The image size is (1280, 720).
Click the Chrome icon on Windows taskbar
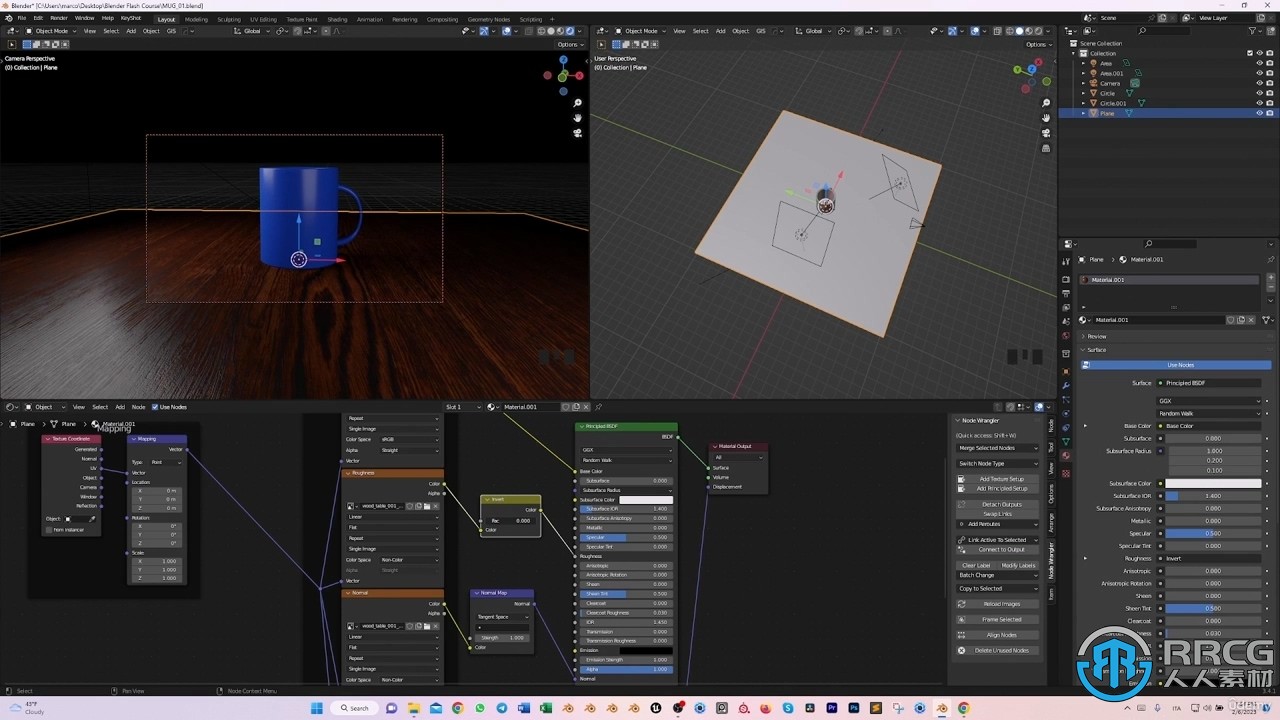pos(458,708)
